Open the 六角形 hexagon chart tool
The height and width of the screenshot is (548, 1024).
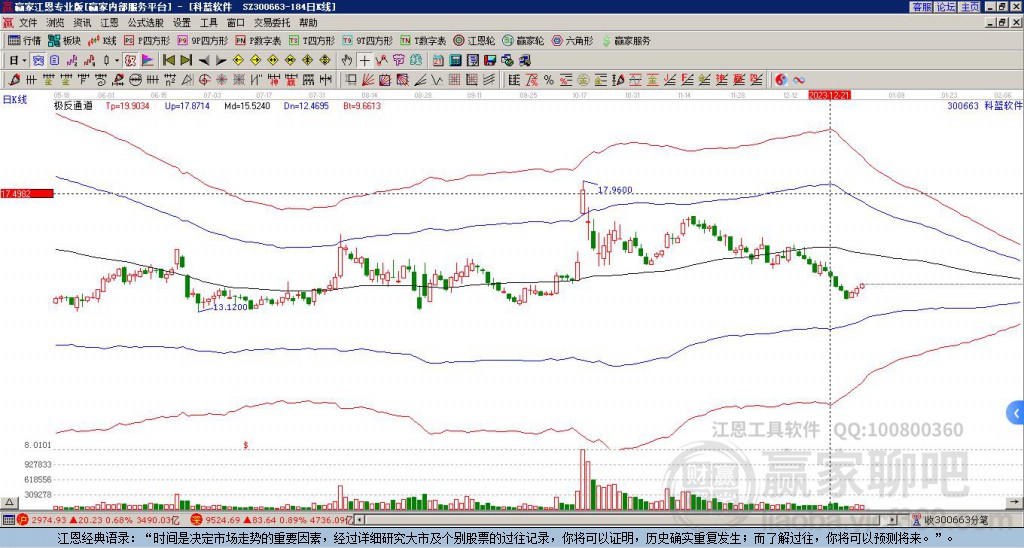(x=573, y=40)
